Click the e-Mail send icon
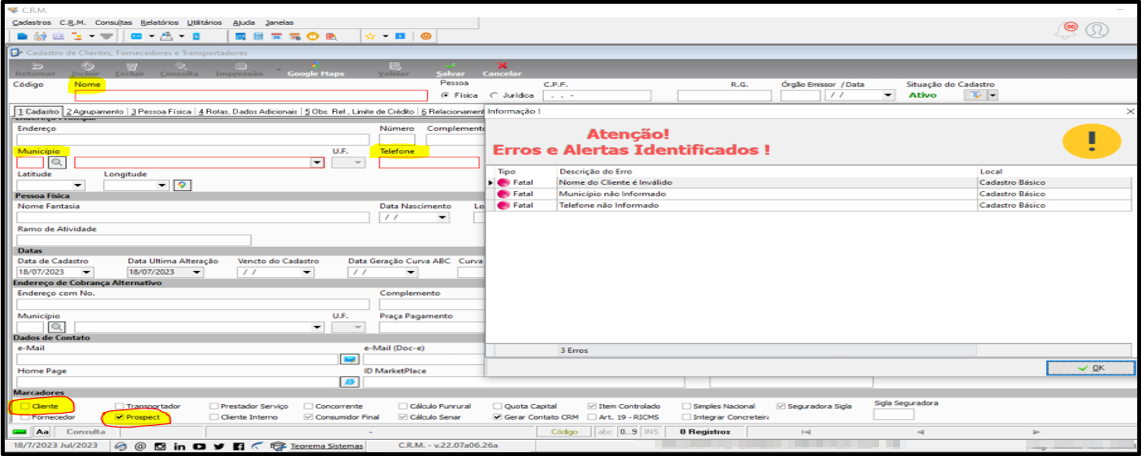Screen dimensions: 1141x456 (x=349, y=359)
